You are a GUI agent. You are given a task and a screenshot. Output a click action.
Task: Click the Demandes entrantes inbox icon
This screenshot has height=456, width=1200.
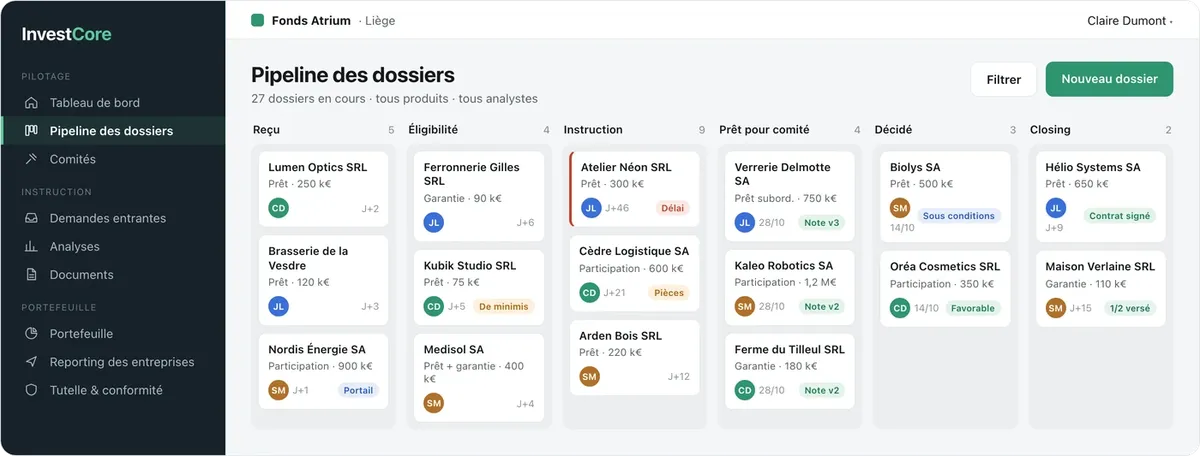(31, 218)
